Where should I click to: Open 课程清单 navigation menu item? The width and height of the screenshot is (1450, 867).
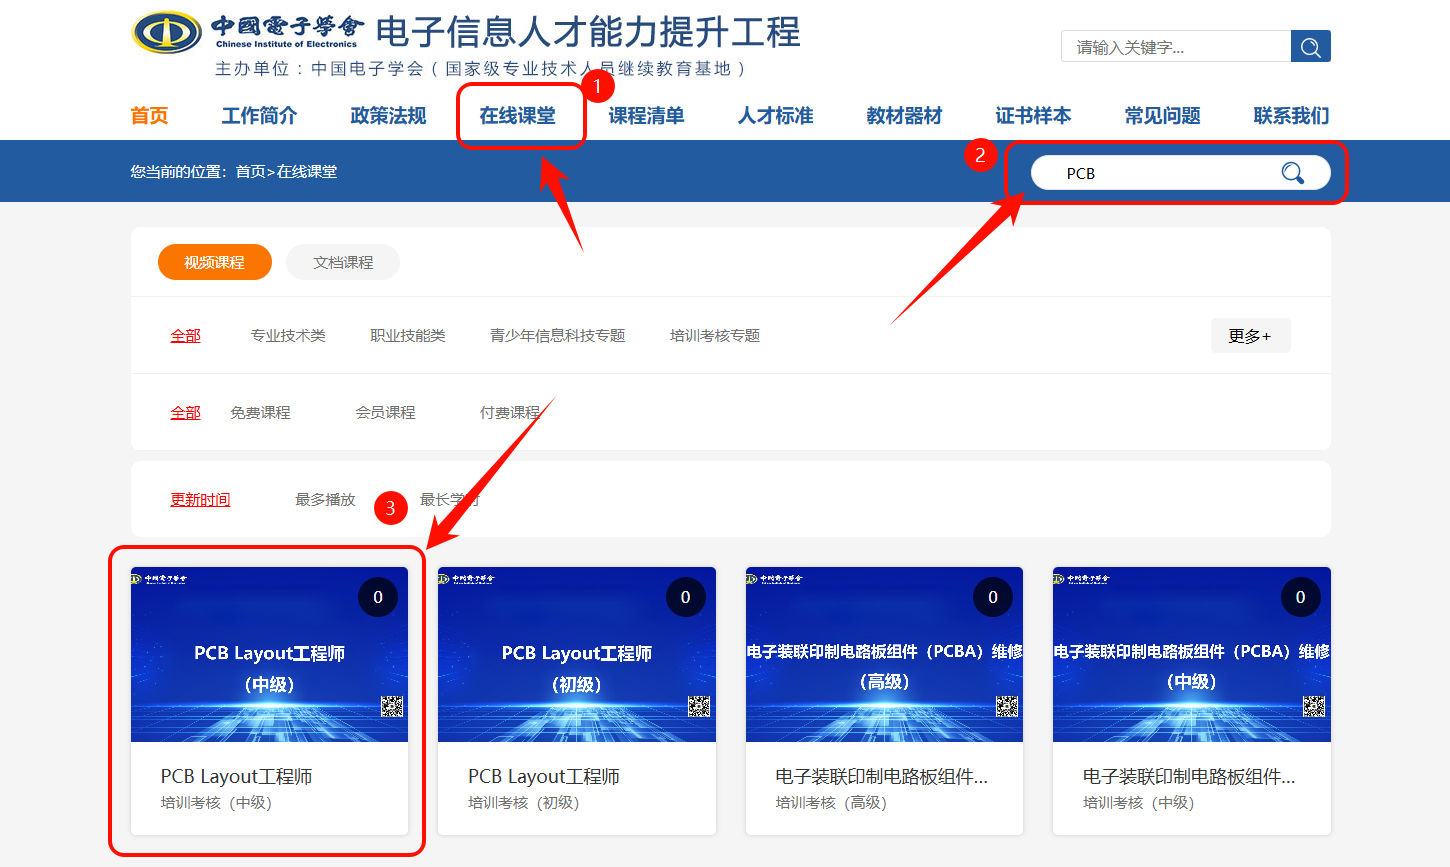click(646, 116)
